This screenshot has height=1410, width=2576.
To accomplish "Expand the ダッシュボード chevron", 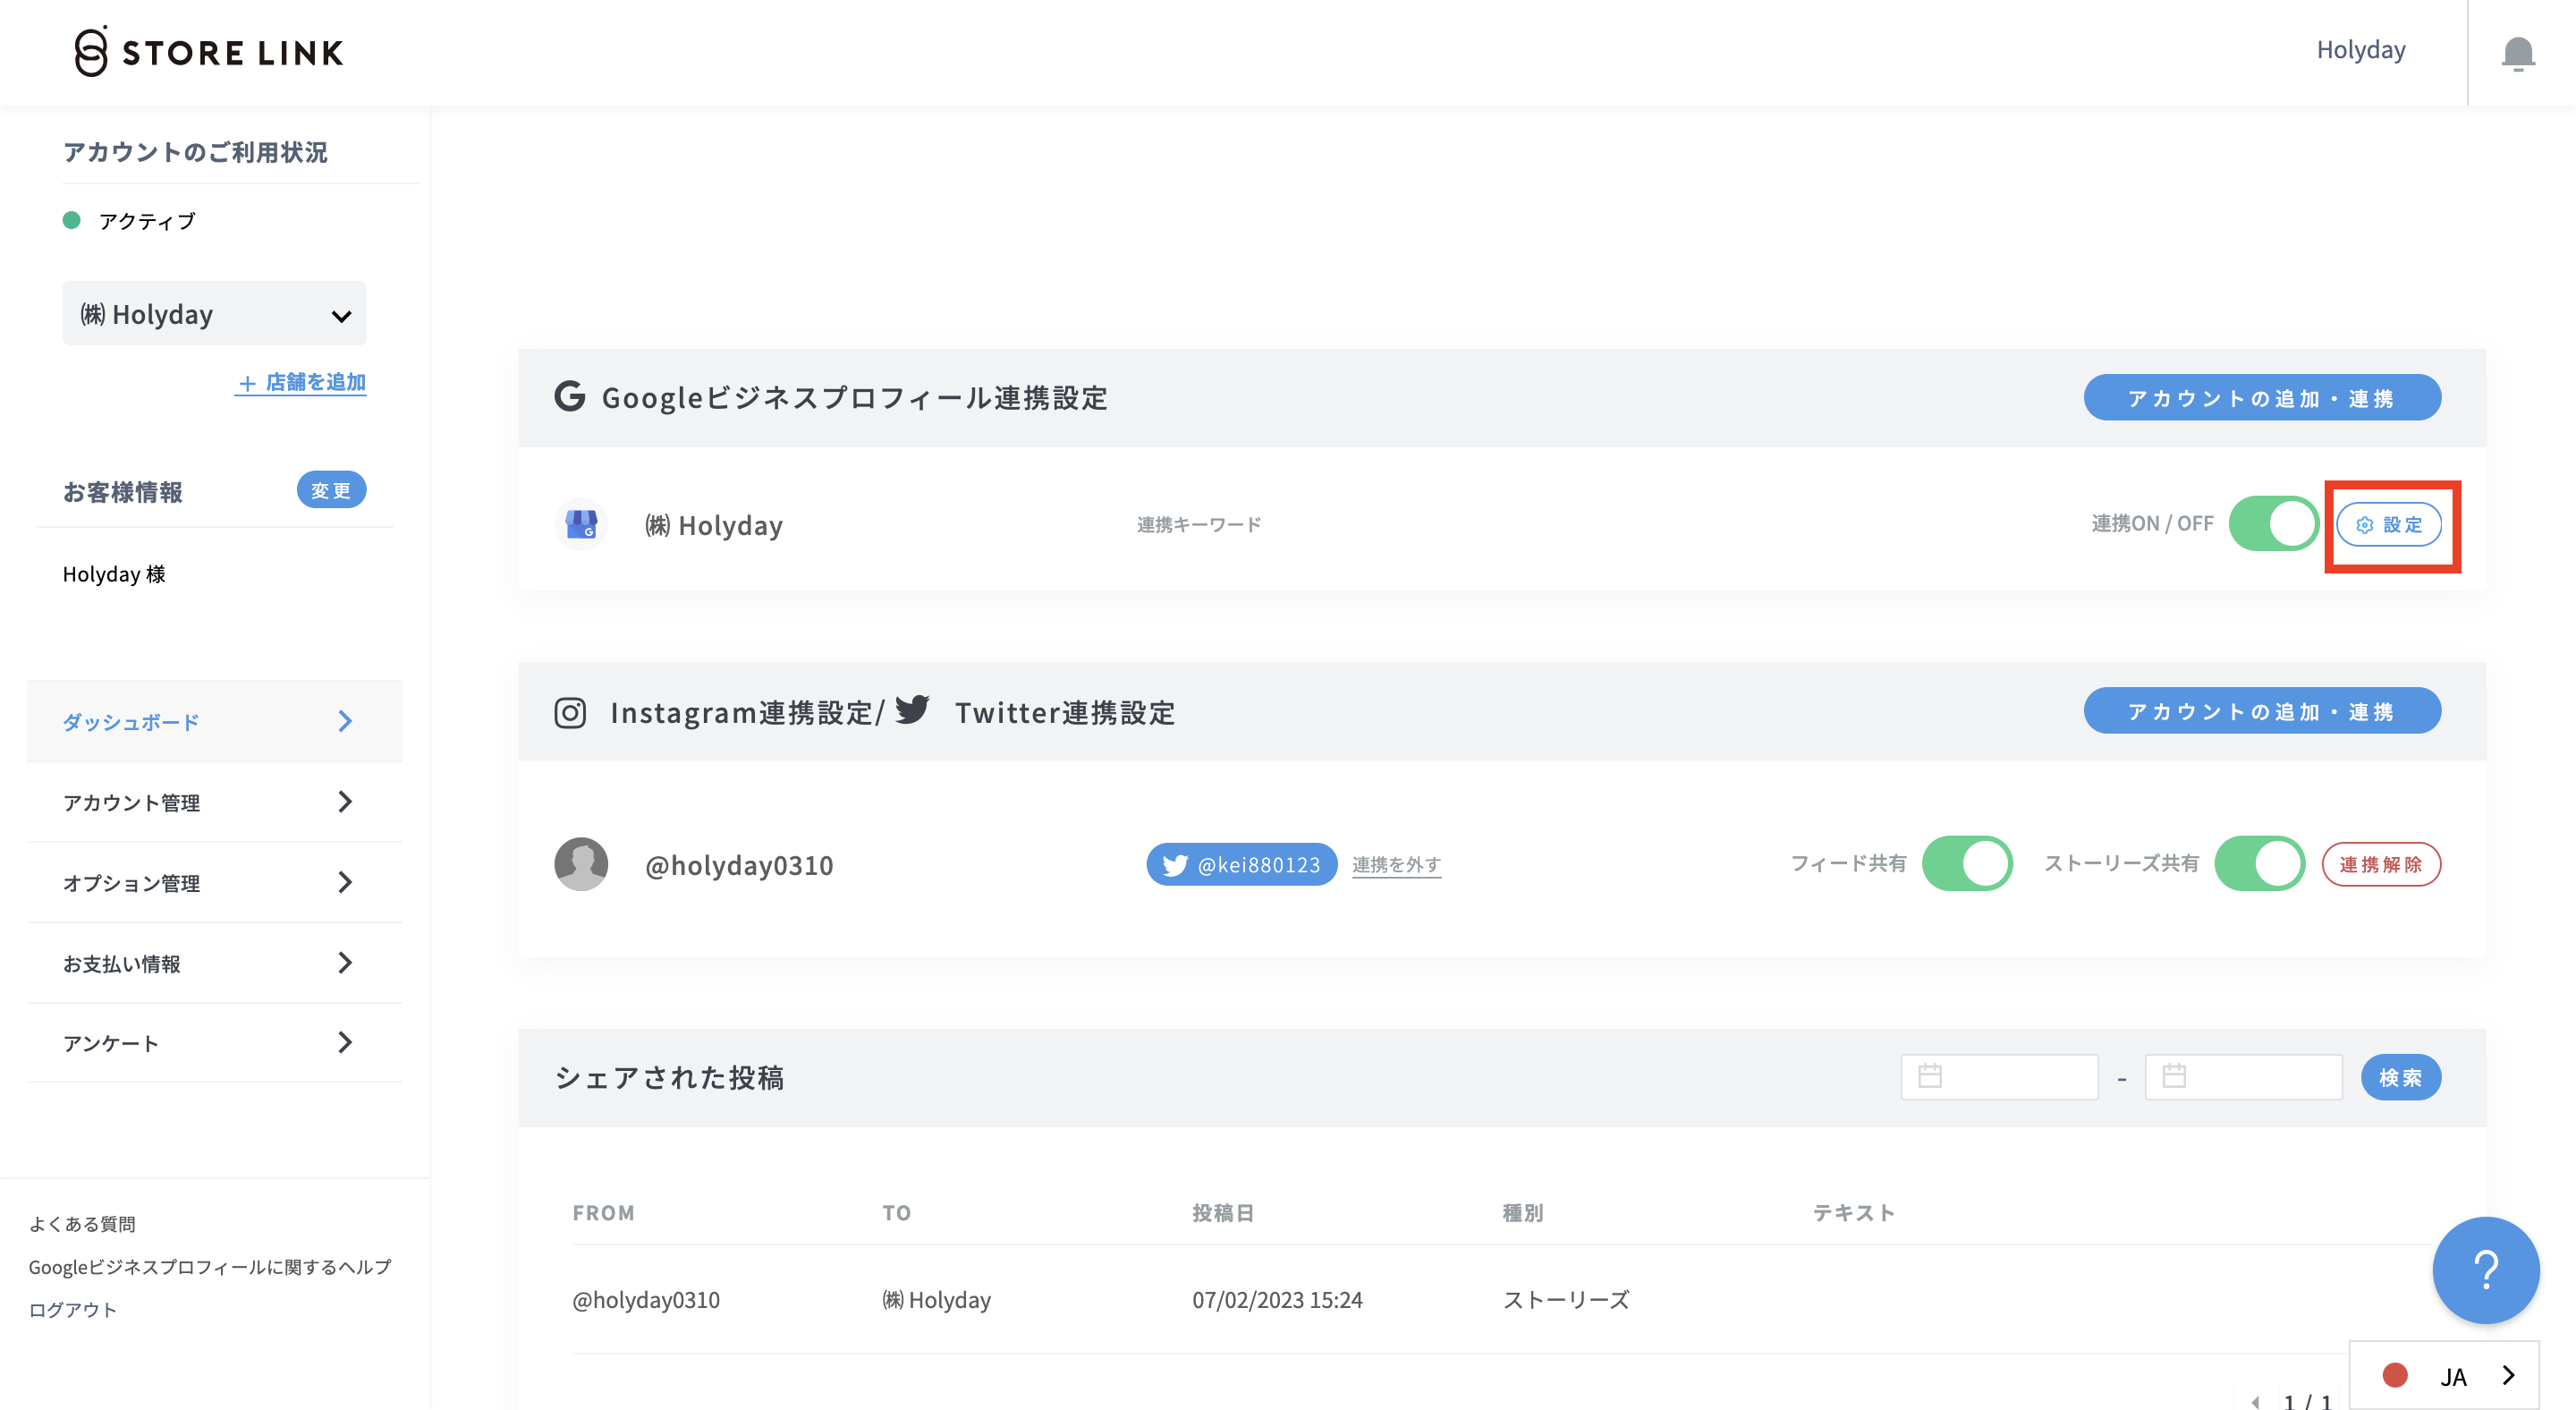I will pos(345,721).
